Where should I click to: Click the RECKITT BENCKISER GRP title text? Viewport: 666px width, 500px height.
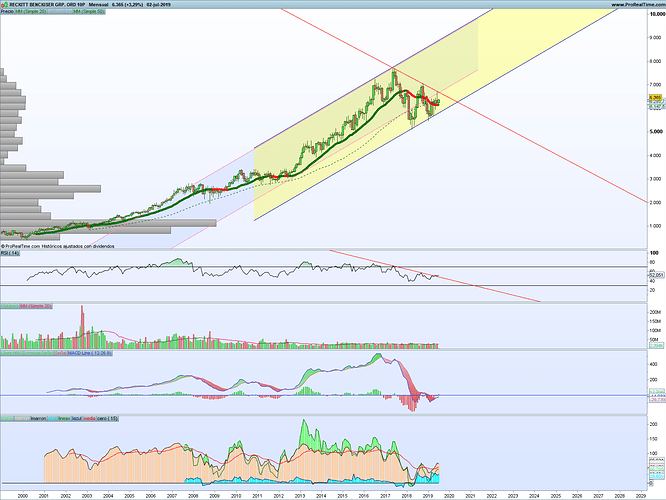[47, 5]
